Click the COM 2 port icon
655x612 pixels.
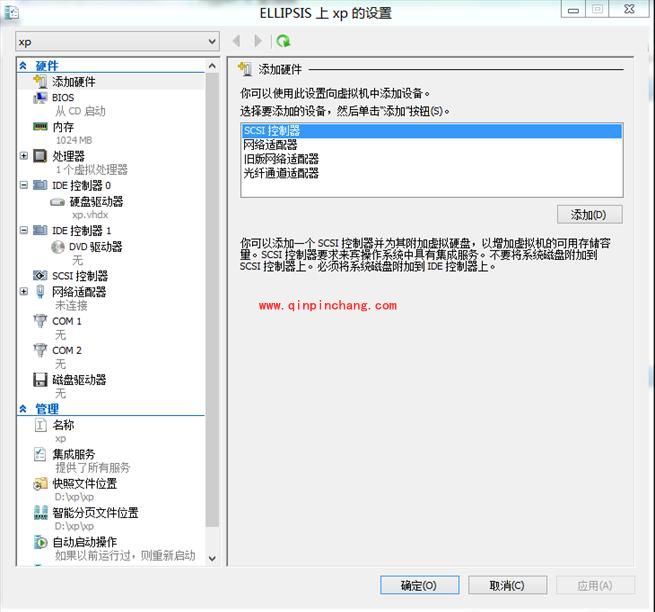tap(40, 350)
